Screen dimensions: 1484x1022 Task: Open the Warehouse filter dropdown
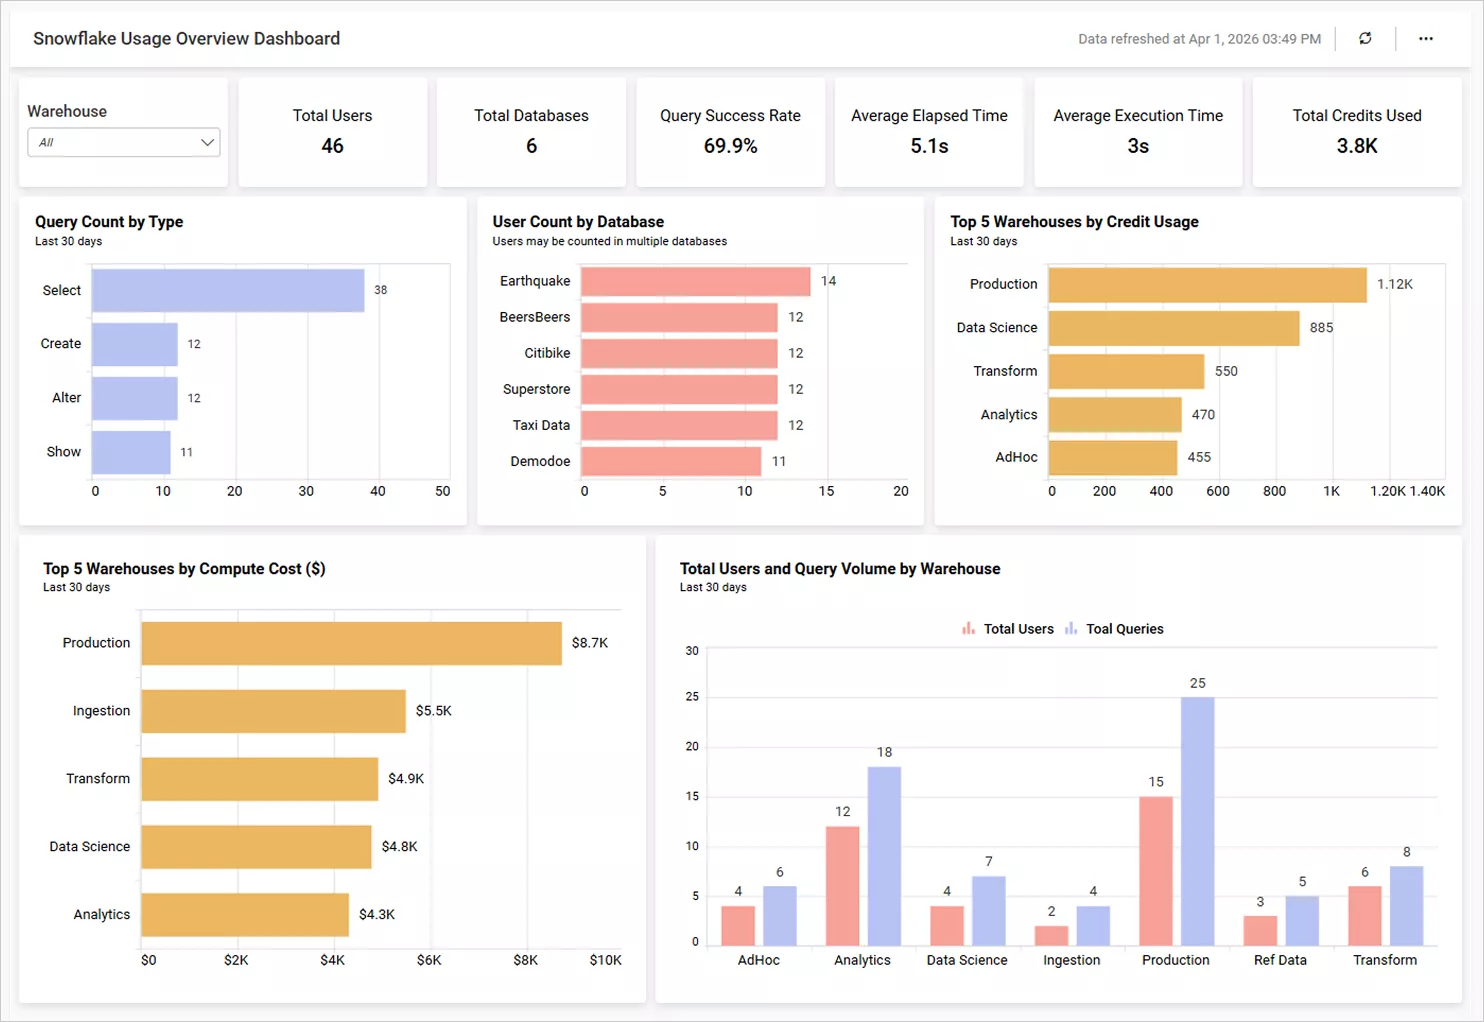pos(124,142)
